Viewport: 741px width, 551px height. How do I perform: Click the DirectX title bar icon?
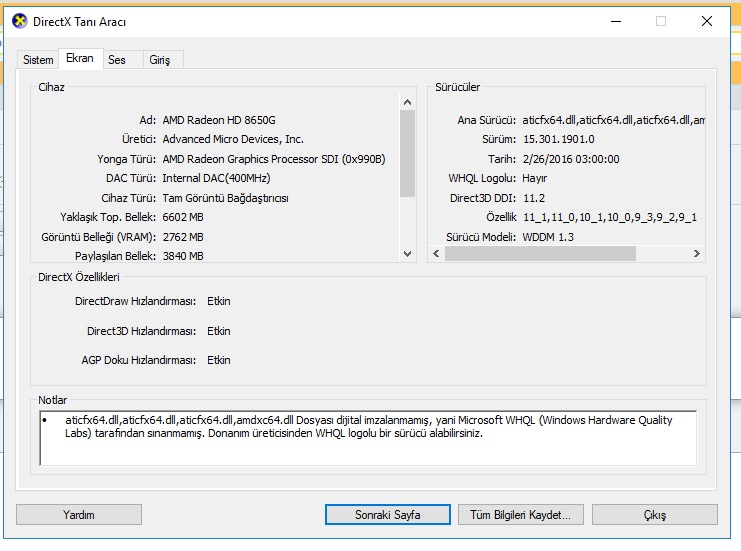pyautogui.click(x=20, y=21)
